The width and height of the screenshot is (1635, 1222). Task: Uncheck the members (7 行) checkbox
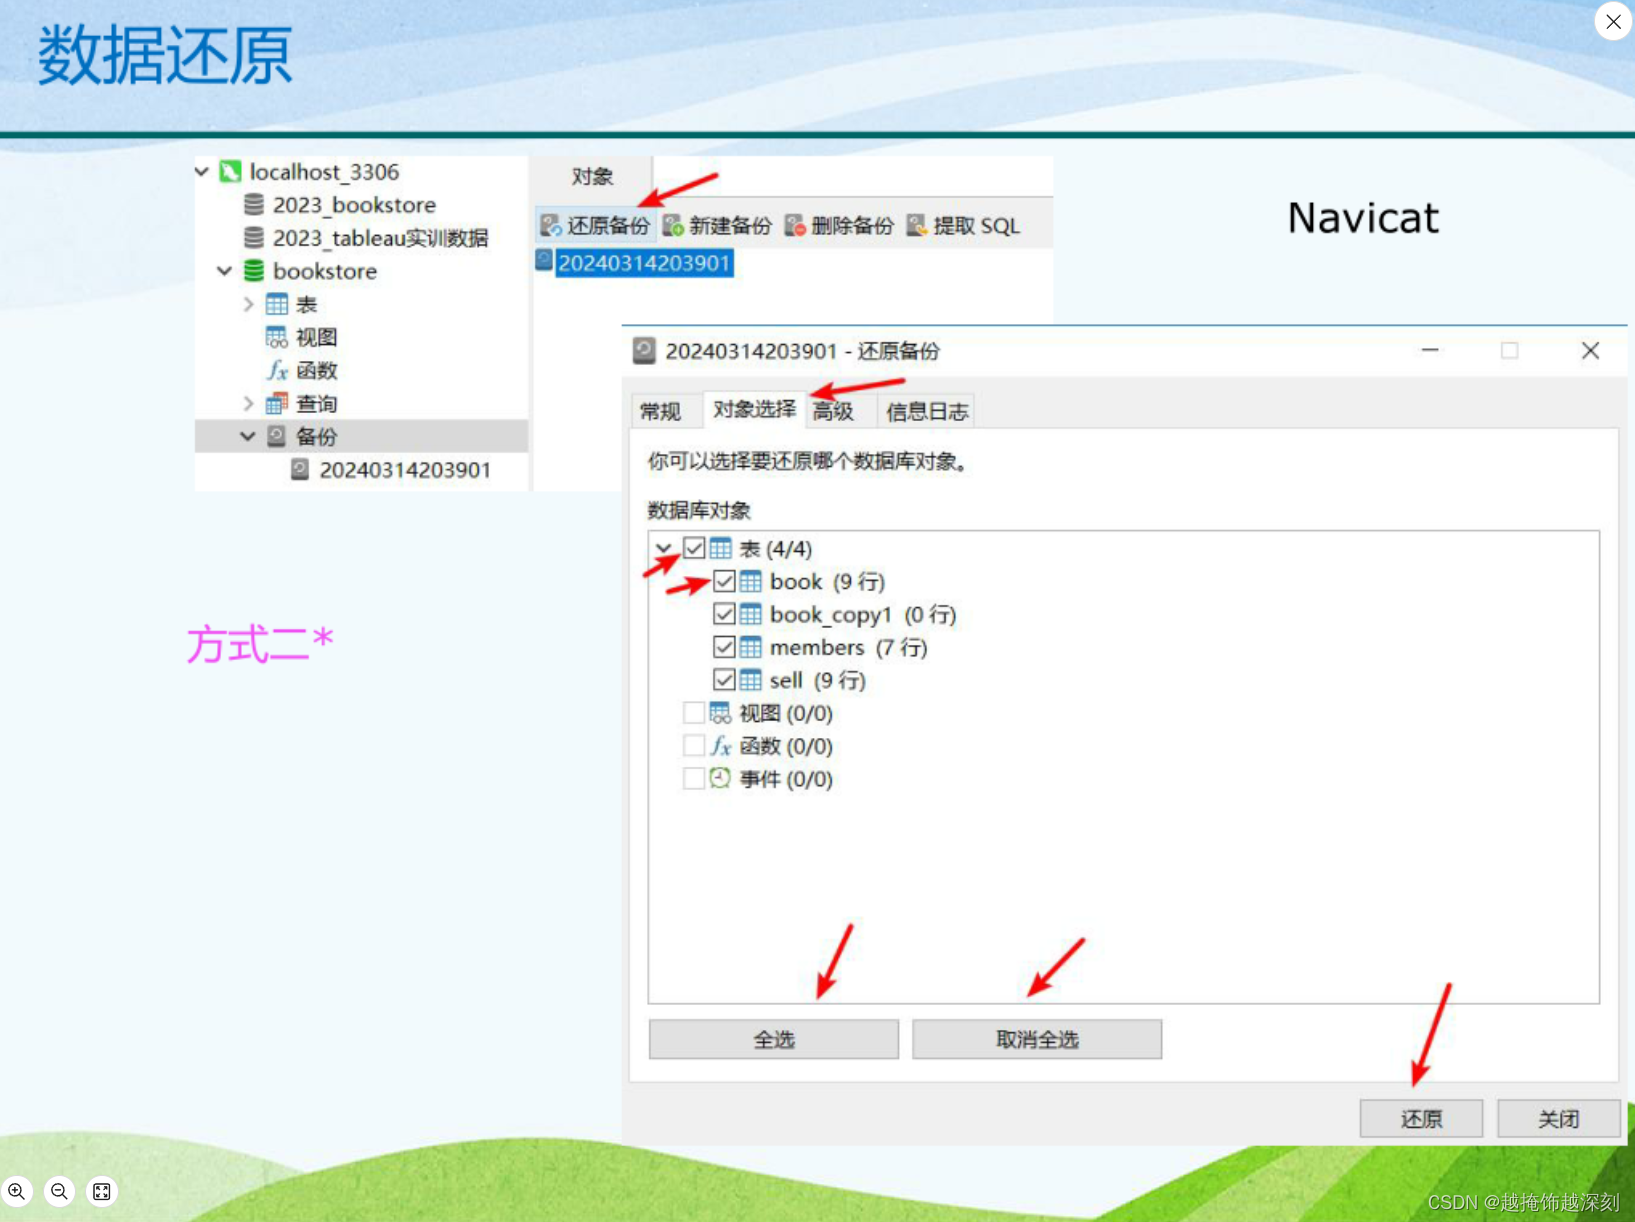coord(724,647)
